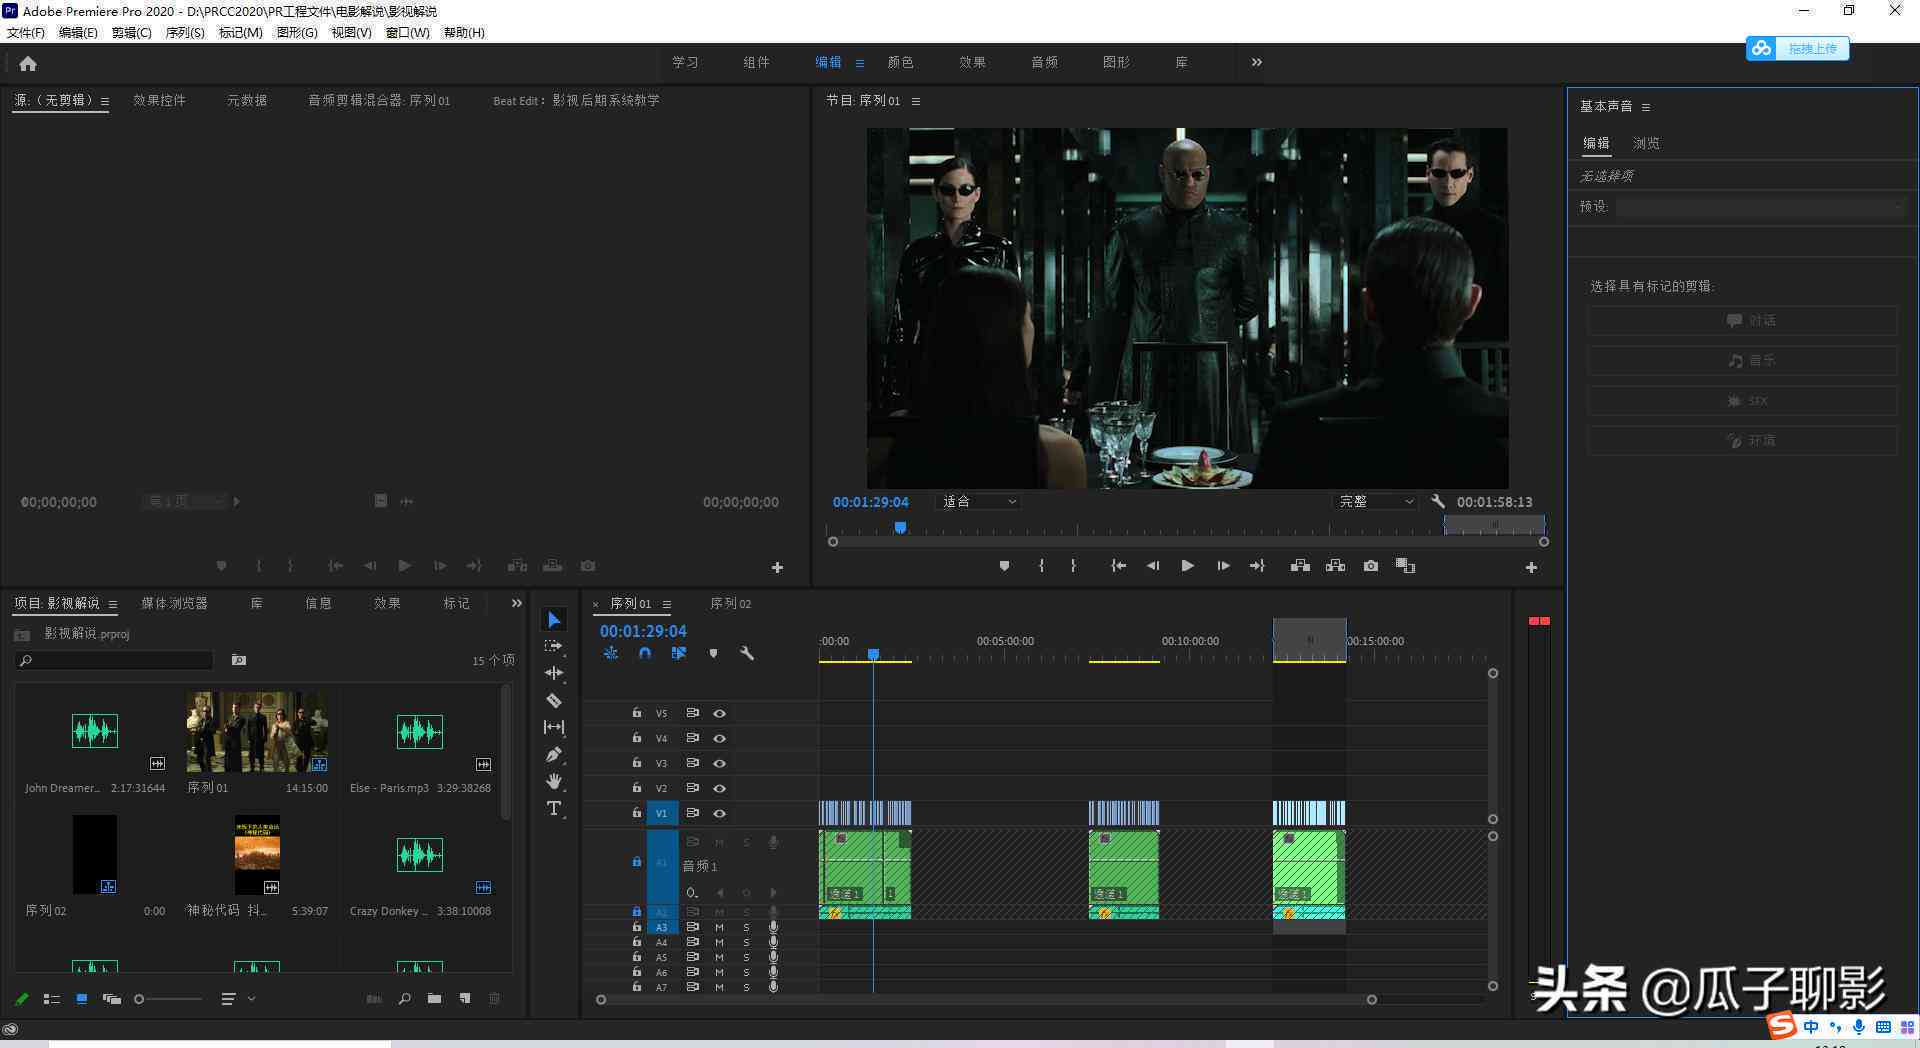Screen dimensions: 1920x1048
Task: Click the New Bin folder icon
Action: point(434,998)
